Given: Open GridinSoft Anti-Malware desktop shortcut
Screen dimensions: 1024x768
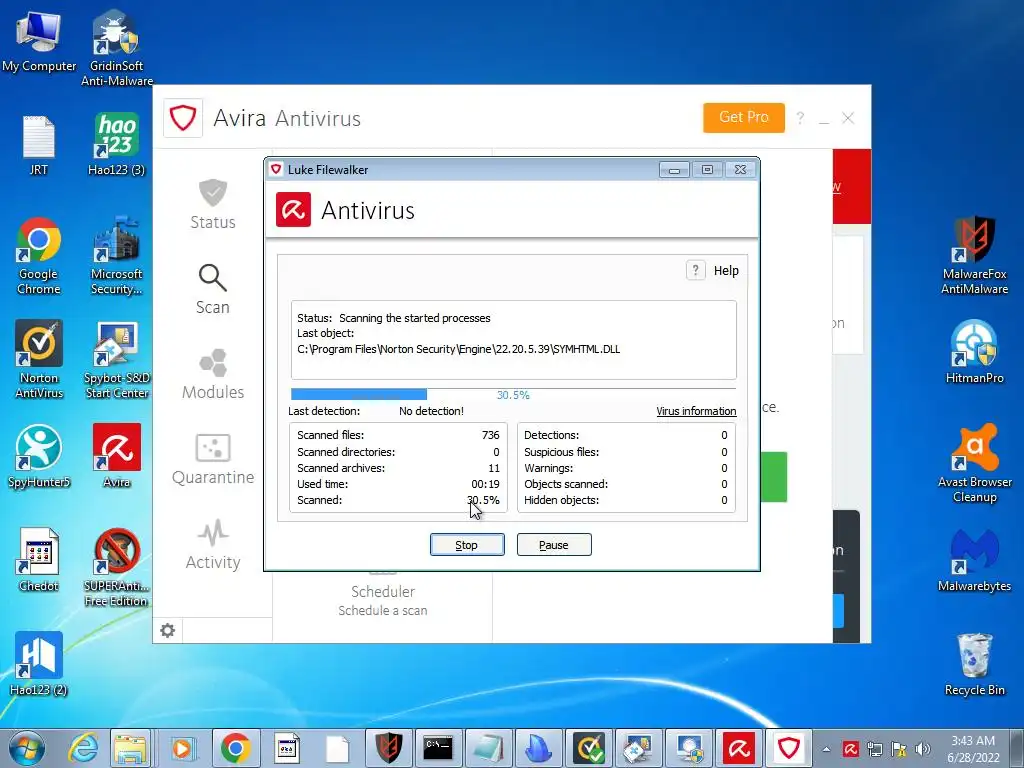Looking at the screenshot, I should click(x=117, y=47).
